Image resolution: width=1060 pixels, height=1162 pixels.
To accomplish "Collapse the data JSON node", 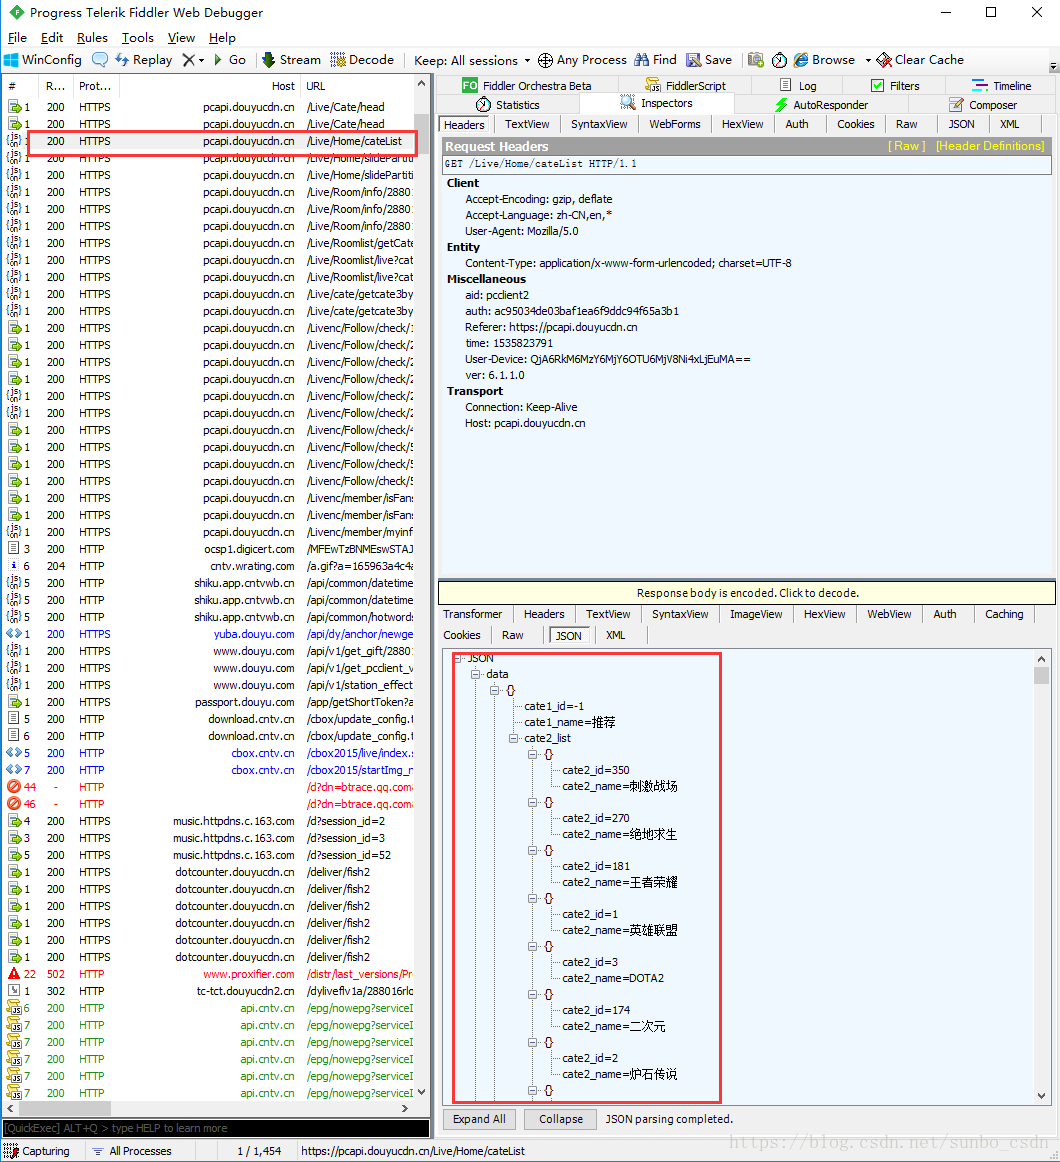I will 476,674.
